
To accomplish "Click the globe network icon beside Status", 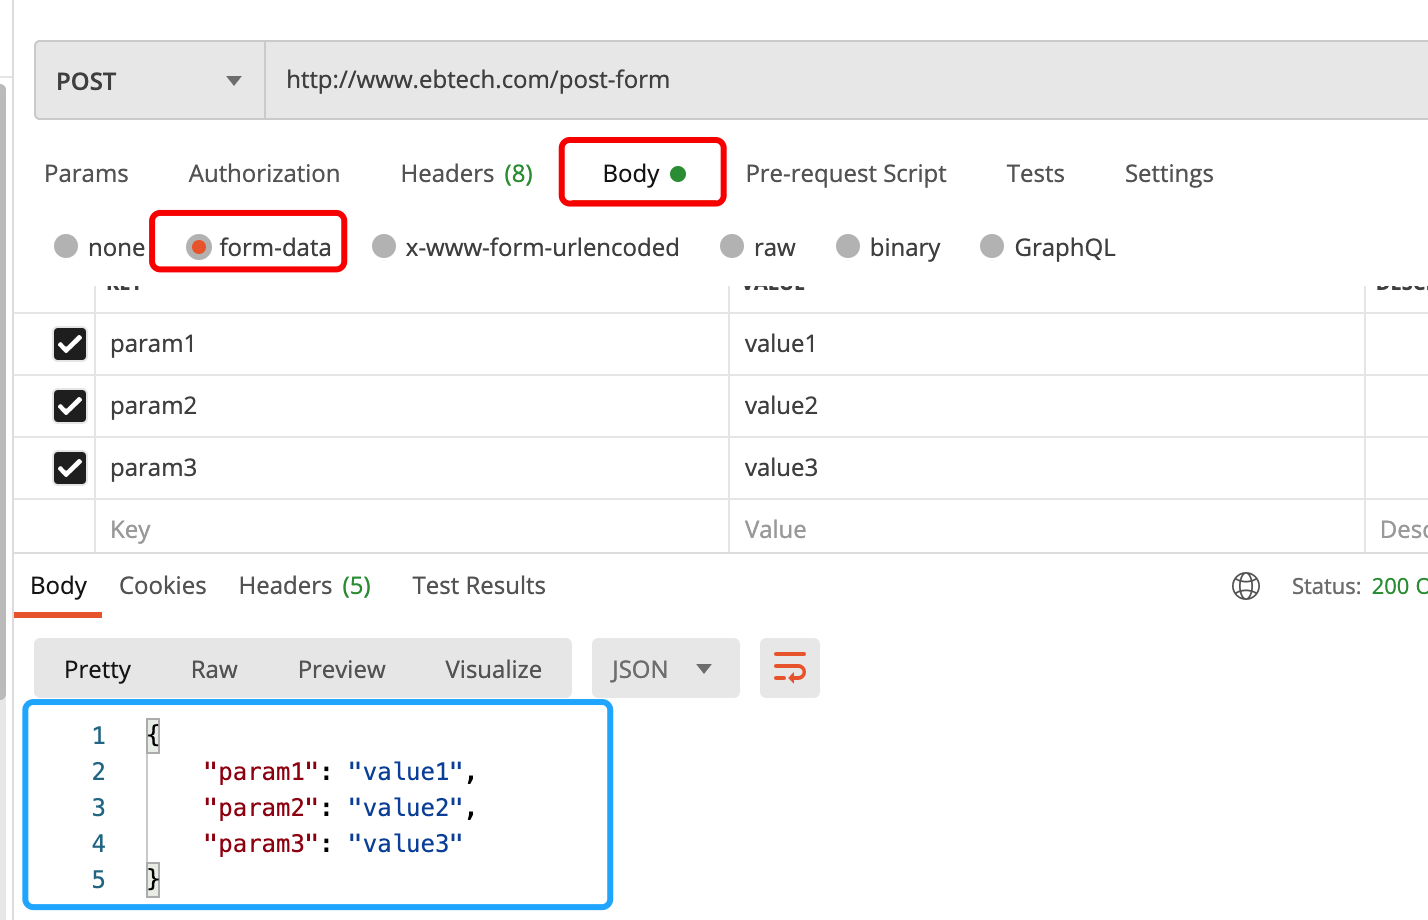I will click(1246, 586).
